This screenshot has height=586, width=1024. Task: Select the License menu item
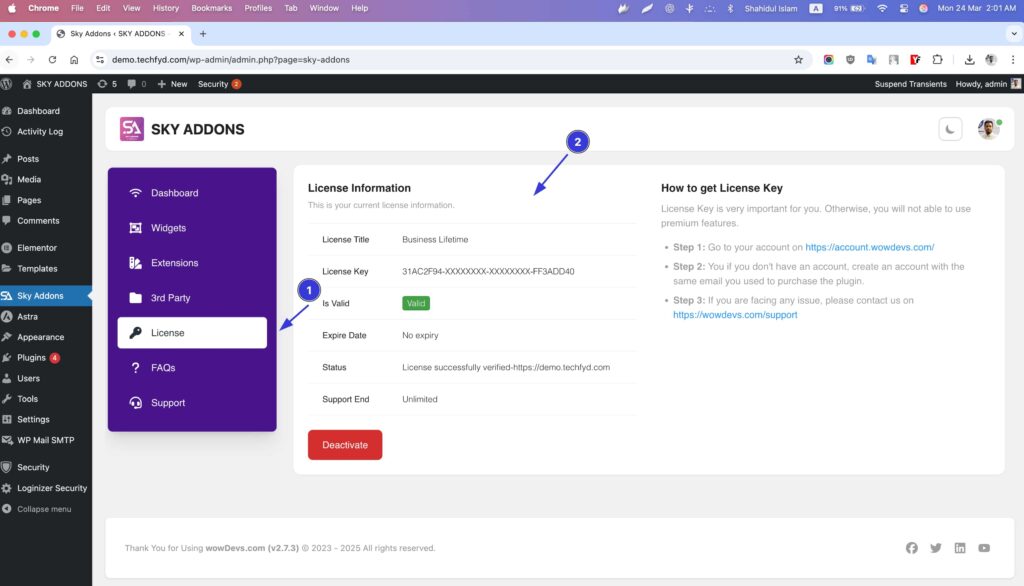[192, 333]
